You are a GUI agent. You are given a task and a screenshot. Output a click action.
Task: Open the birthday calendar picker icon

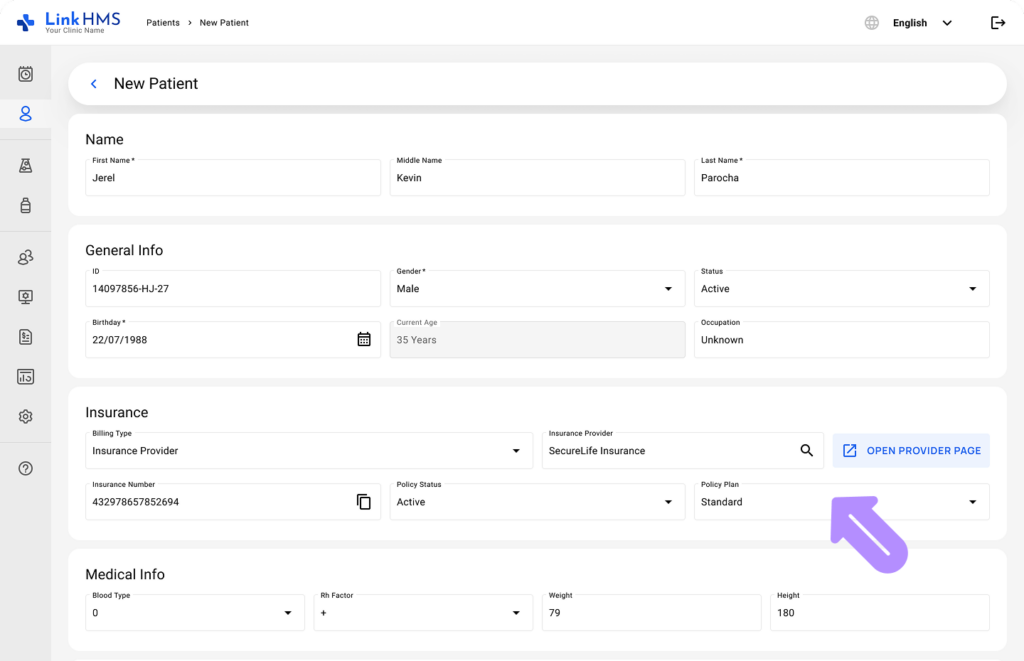[x=364, y=339]
